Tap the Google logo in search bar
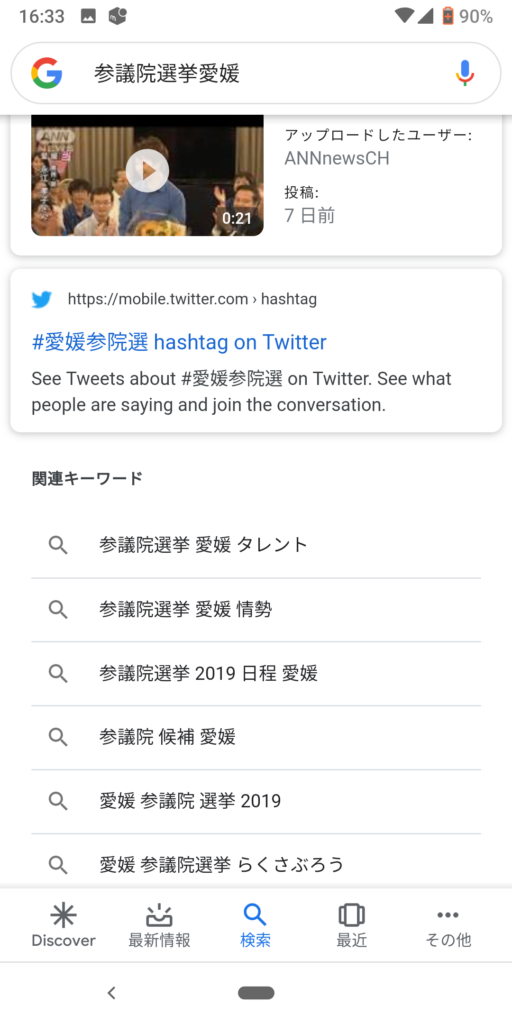Image resolution: width=512 pixels, height=1024 pixels. (x=46, y=73)
